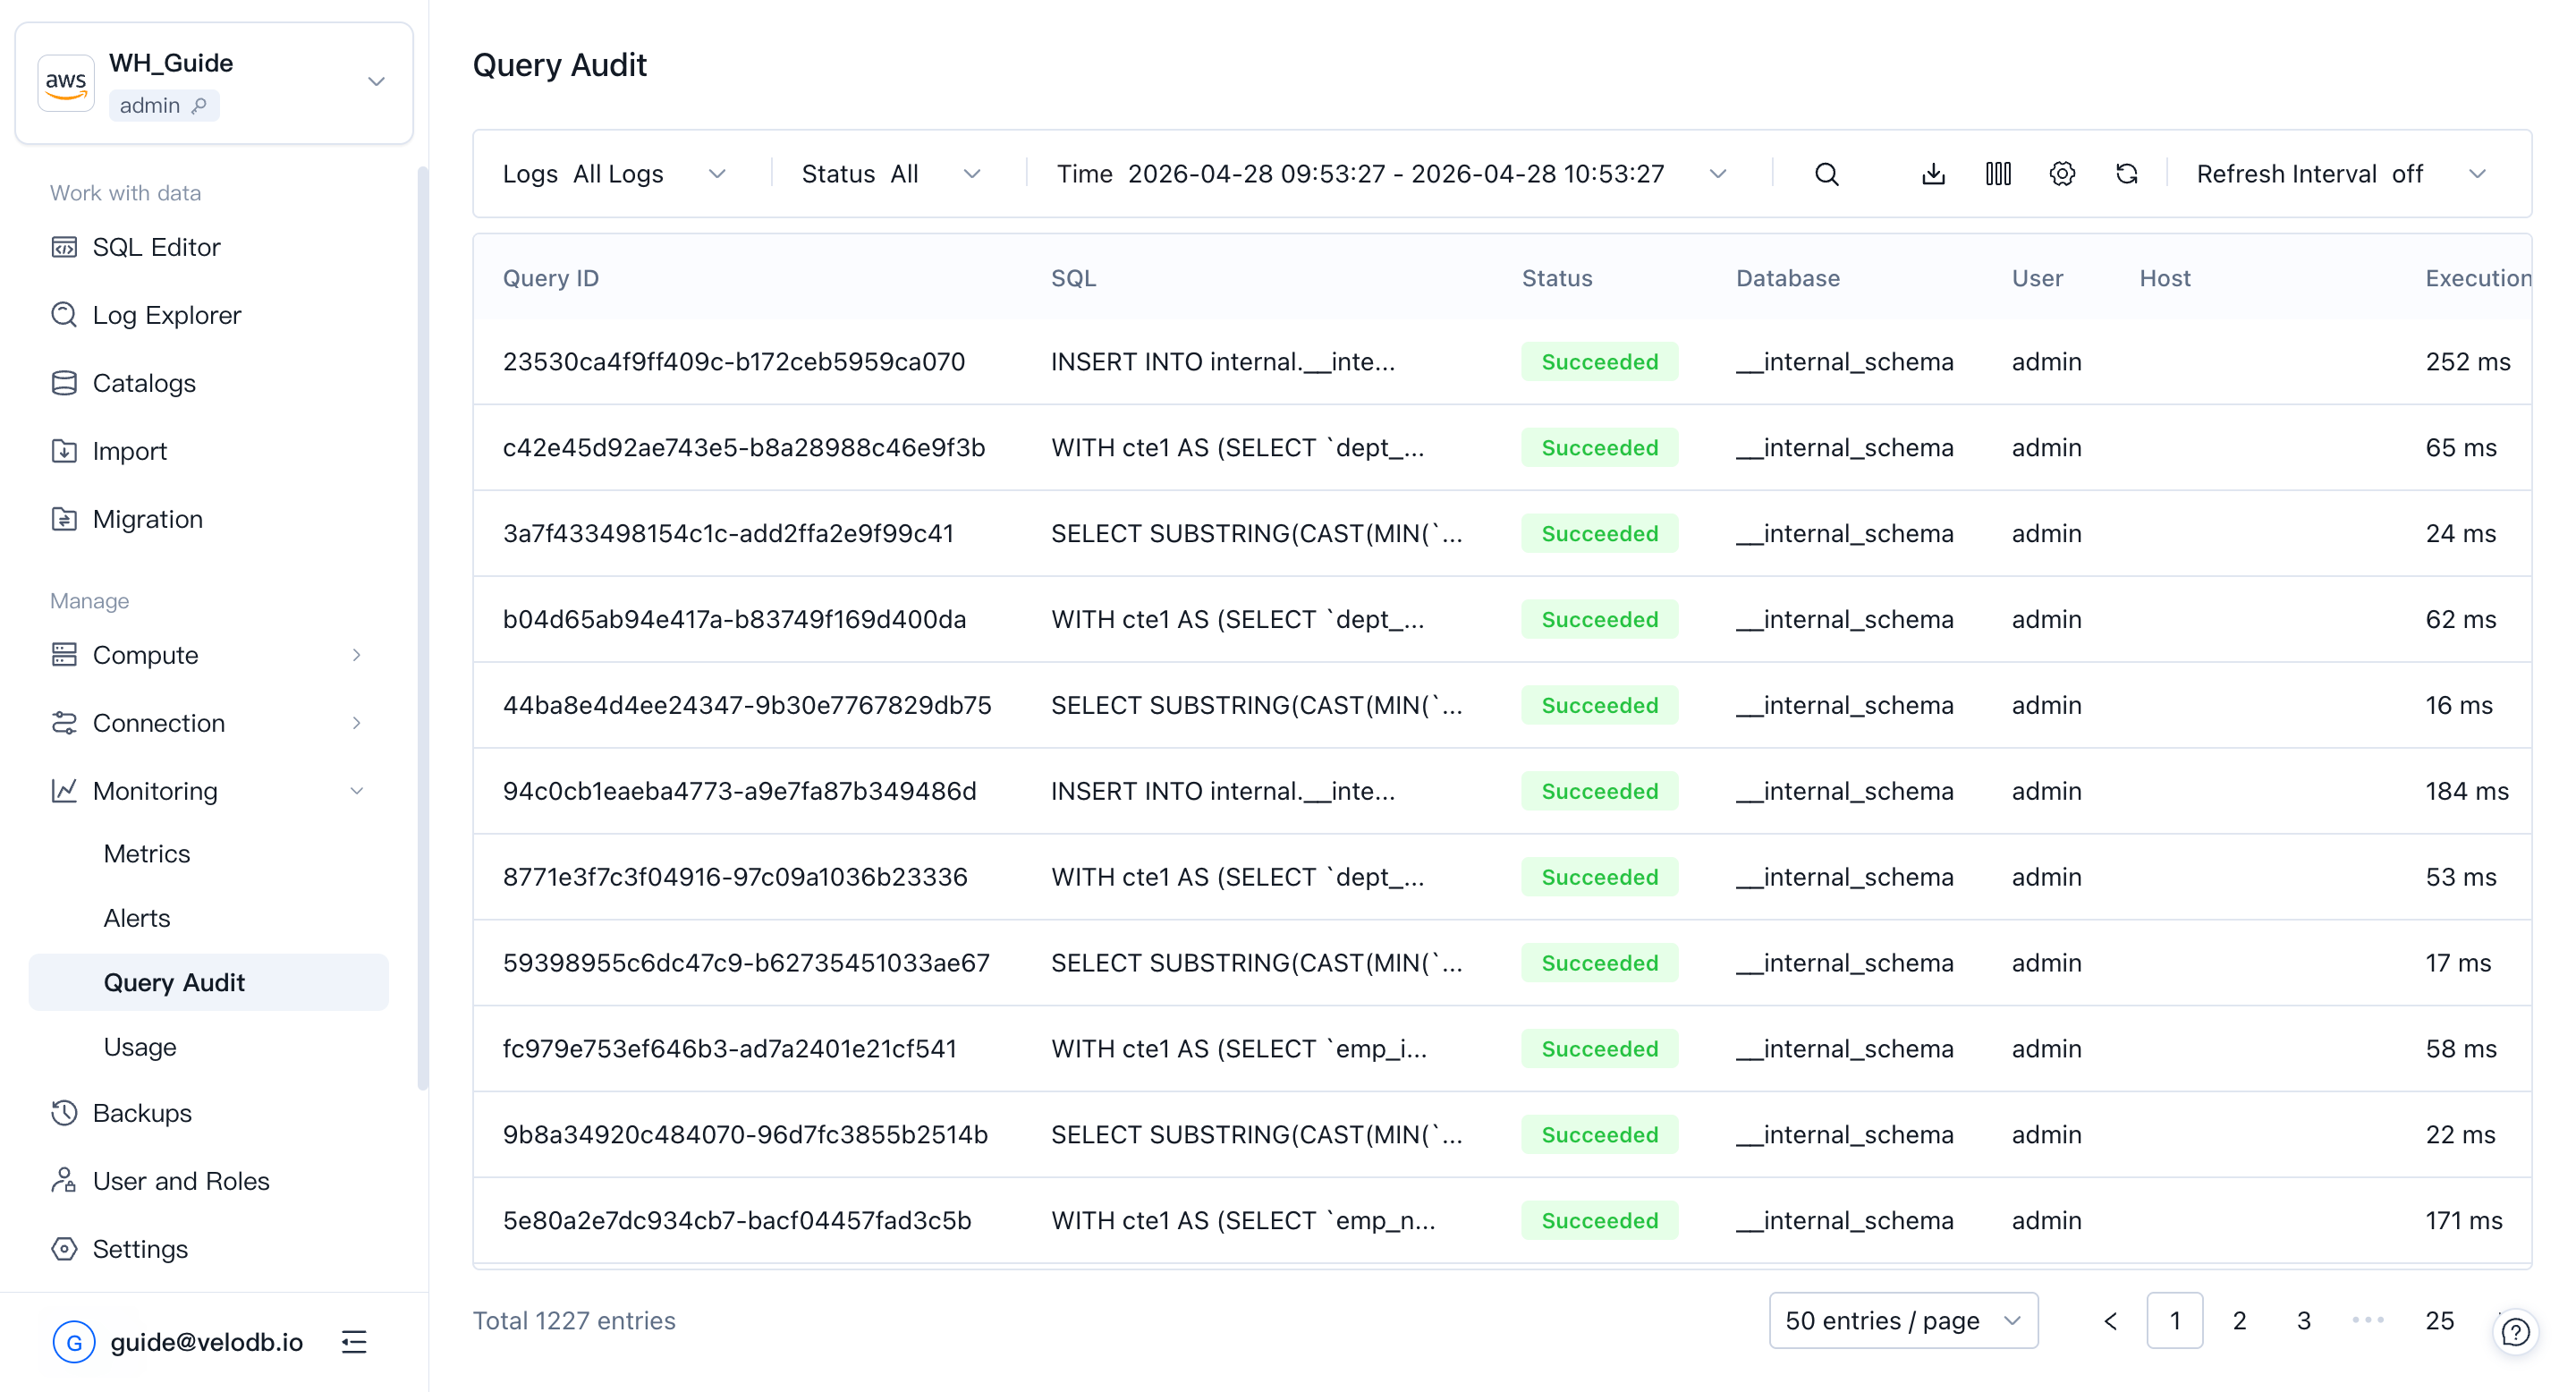Viewport: 2576px width, 1392px height.
Task: Collapse the left sidebar
Action: tap(352, 1342)
